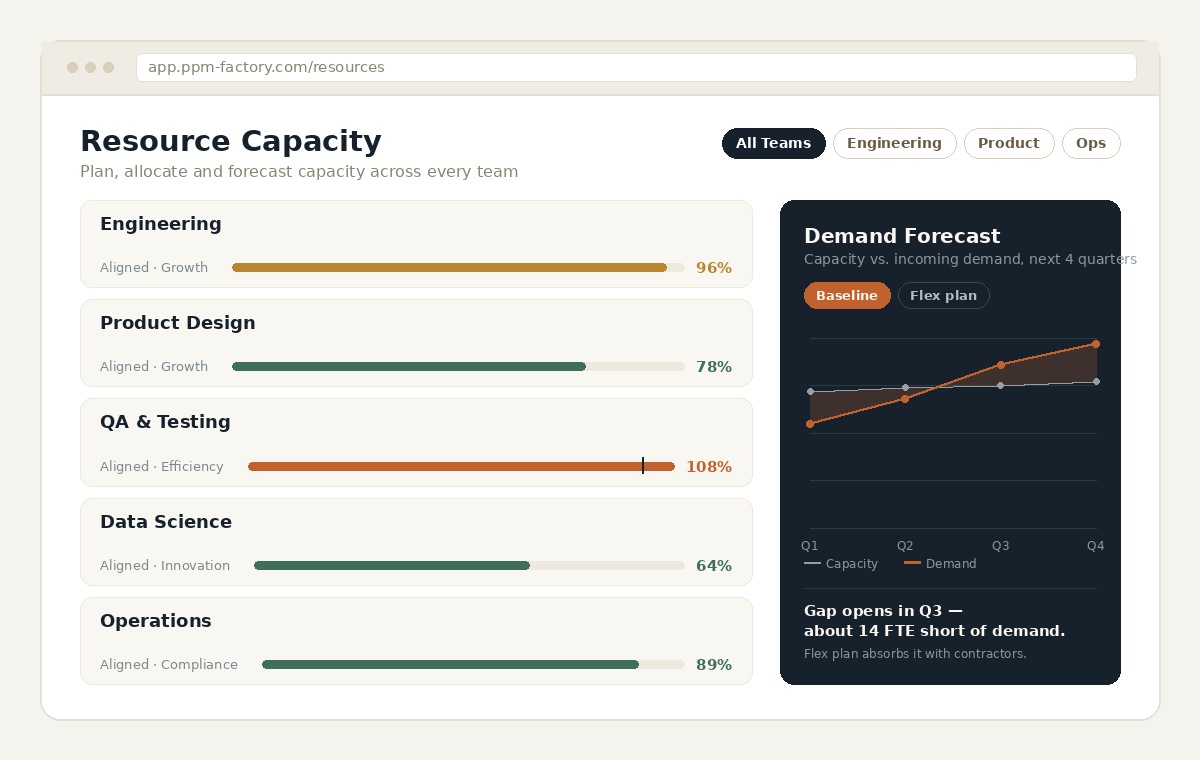Switch forecast to Flex plan scenario

943,295
